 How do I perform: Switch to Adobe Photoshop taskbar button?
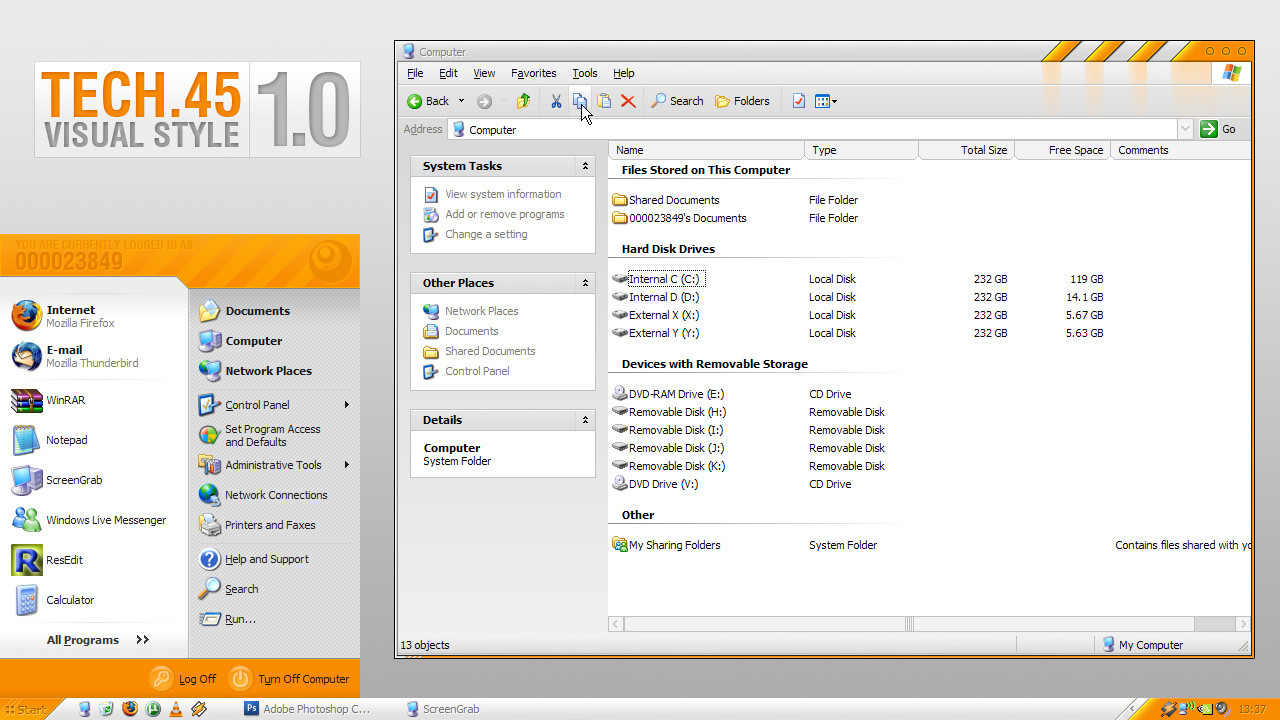coord(308,709)
